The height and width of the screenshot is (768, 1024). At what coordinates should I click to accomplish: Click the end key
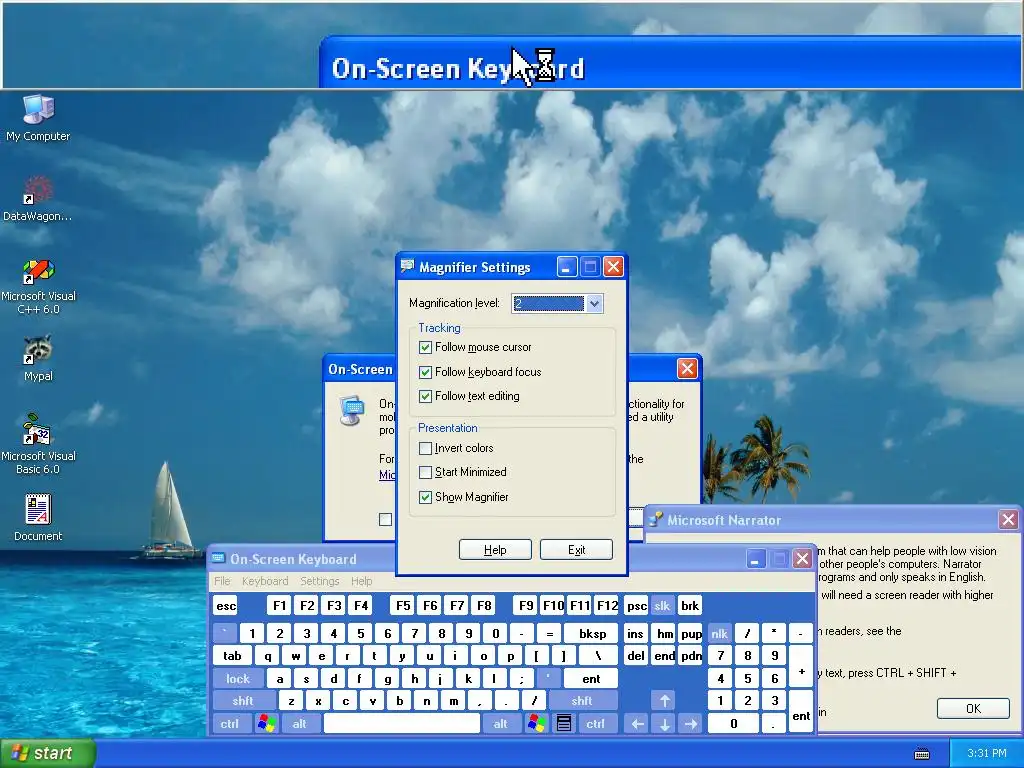click(x=664, y=656)
